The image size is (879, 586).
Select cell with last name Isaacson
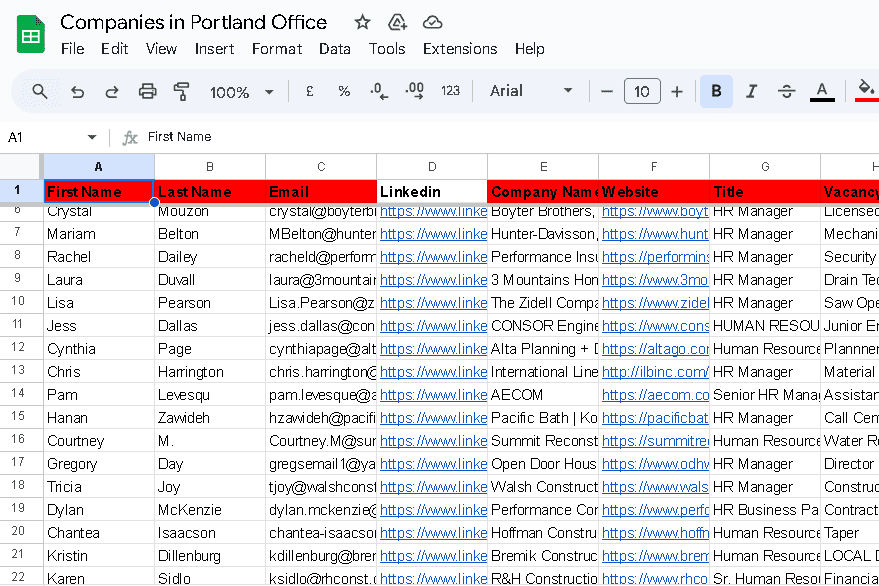210,533
